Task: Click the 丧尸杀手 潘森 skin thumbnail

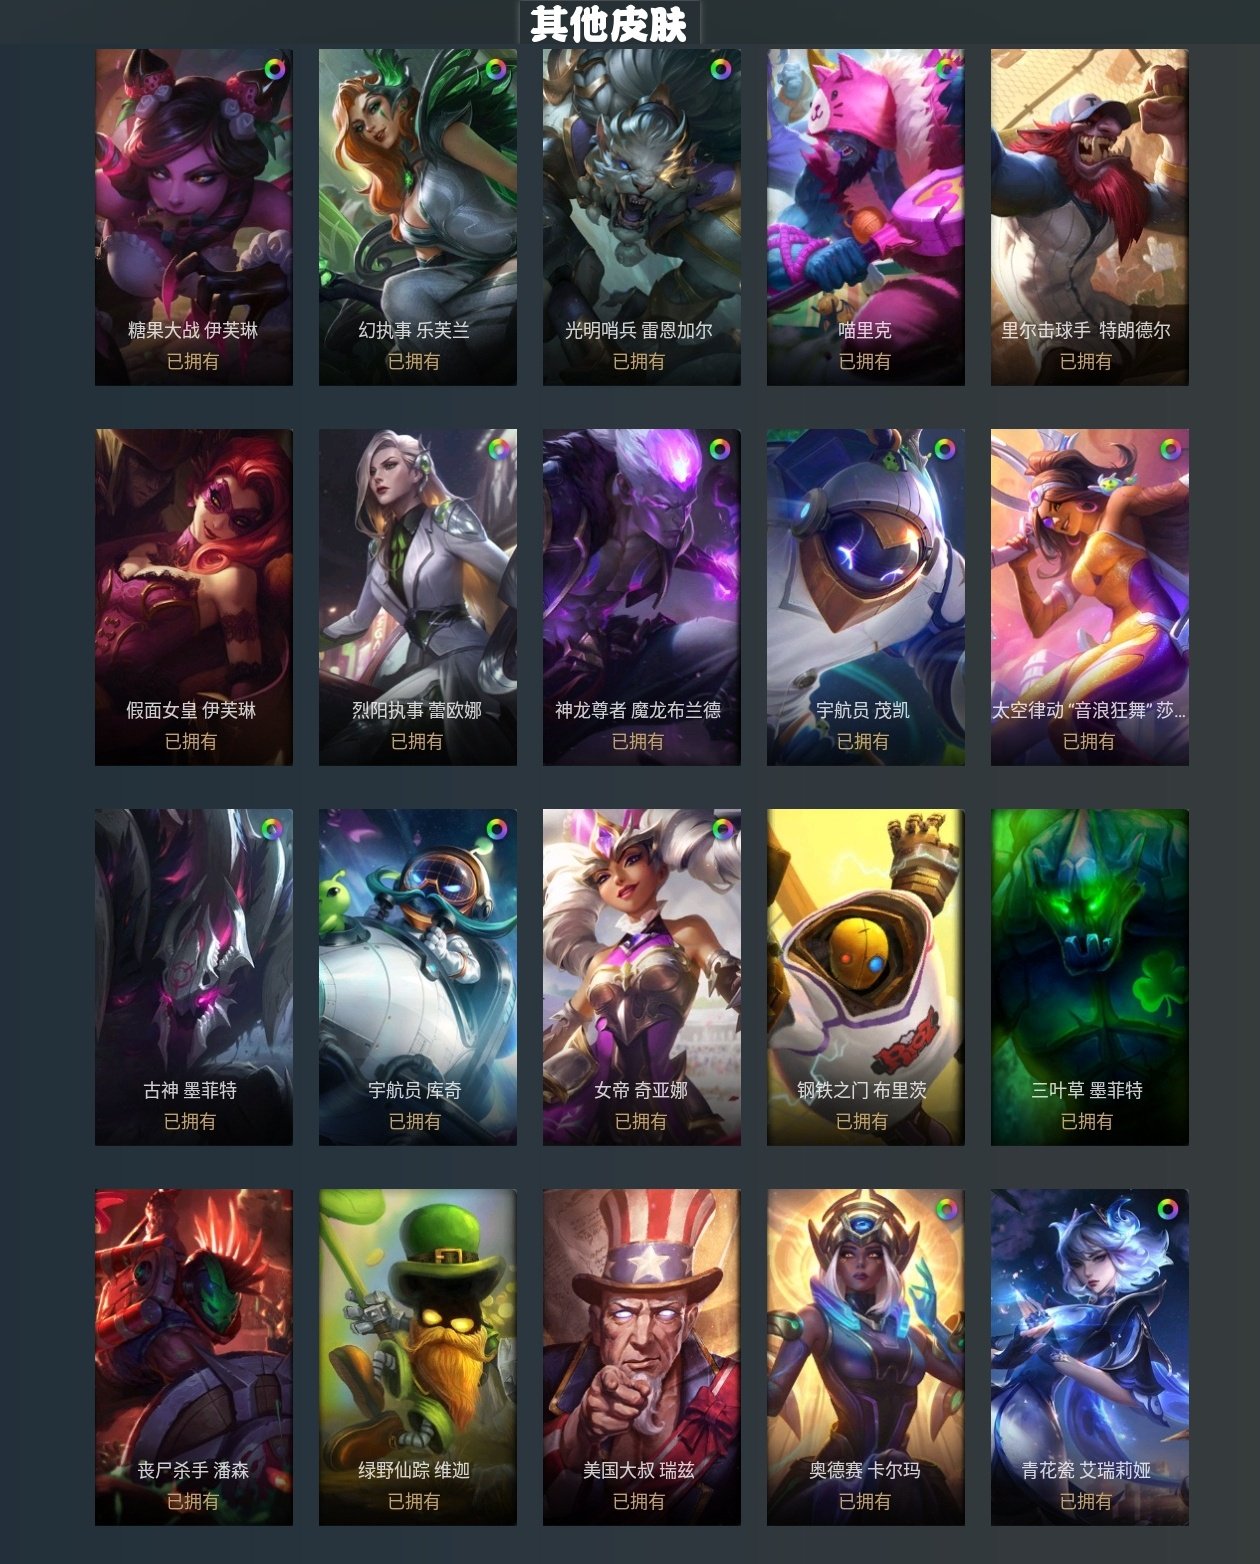Action: pos(194,1357)
